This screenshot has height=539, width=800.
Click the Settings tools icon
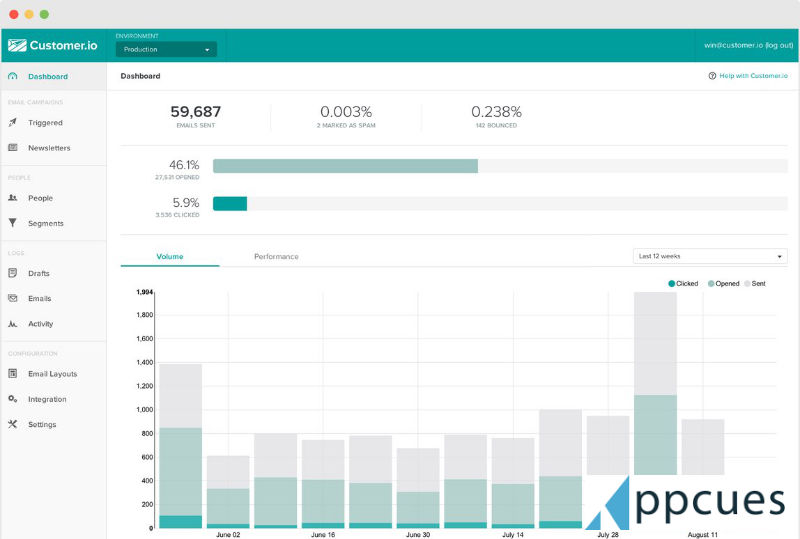pyautogui.click(x=13, y=424)
